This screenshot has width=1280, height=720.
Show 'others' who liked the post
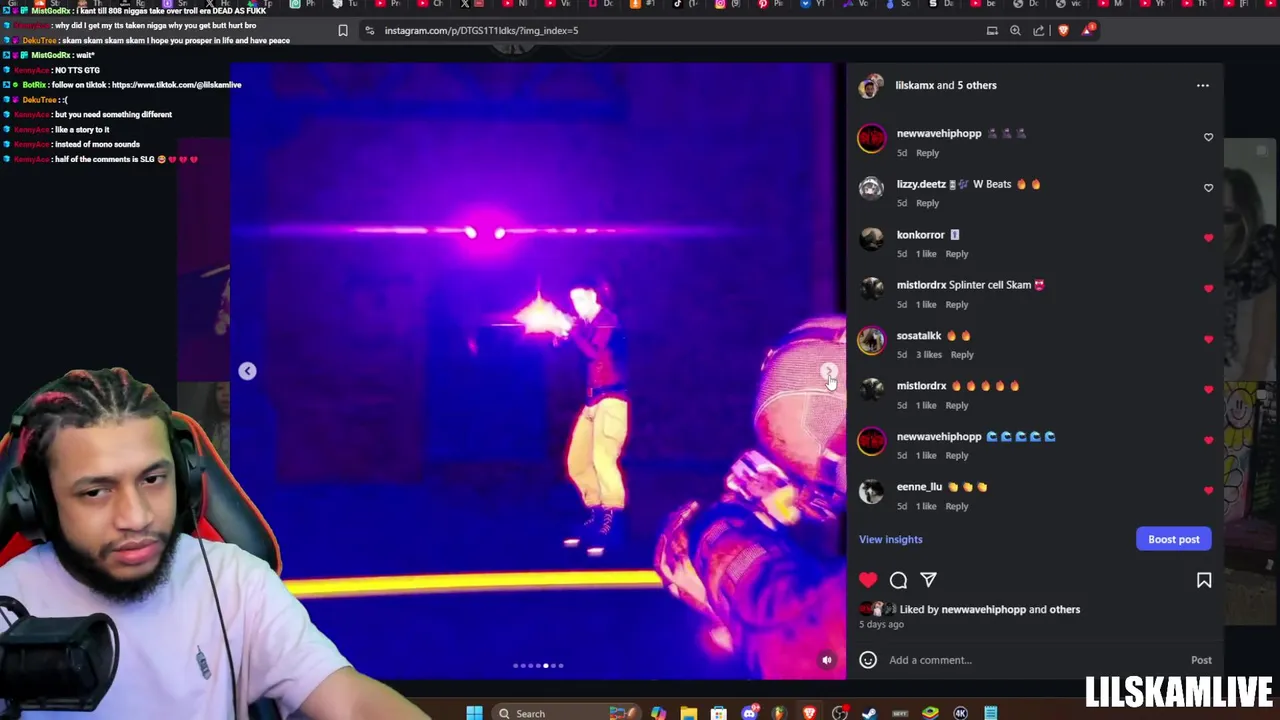(1064, 609)
